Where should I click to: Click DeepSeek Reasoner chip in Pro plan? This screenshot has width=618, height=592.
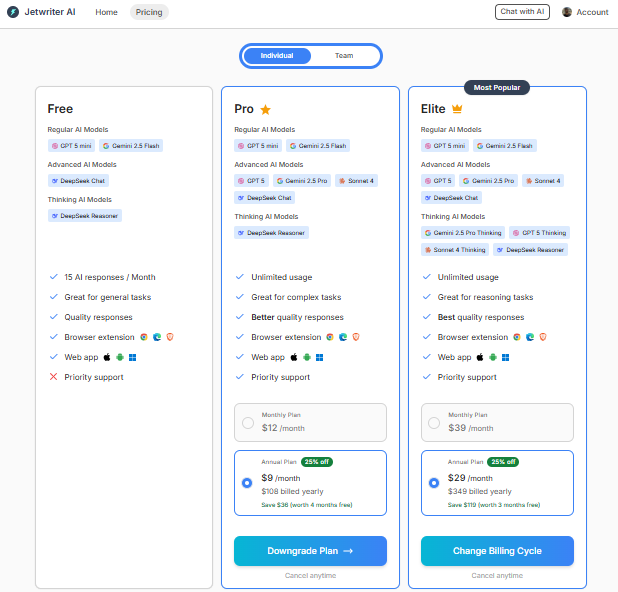[x=272, y=233]
